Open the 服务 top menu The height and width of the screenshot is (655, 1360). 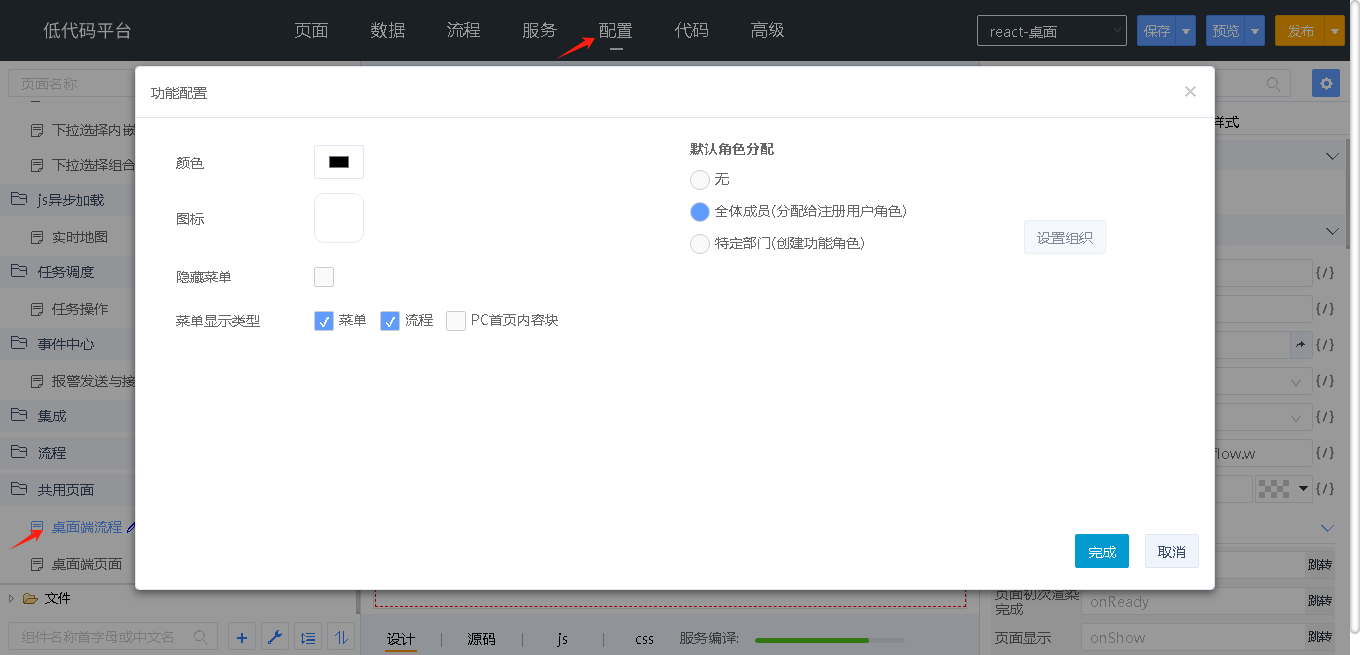[x=539, y=31]
